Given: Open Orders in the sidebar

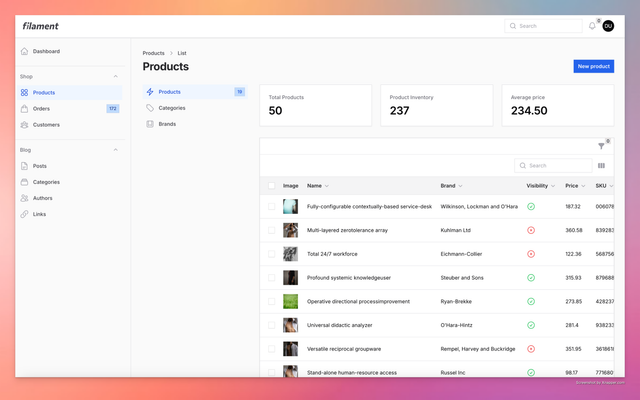Looking at the screenshot, I should [x=70, y=109].
